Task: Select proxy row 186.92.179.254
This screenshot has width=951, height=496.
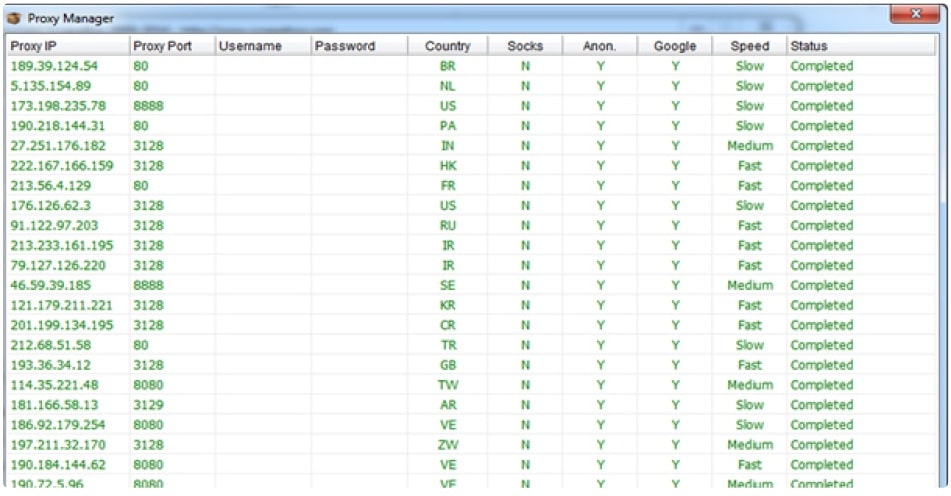Action: (472, 425)
